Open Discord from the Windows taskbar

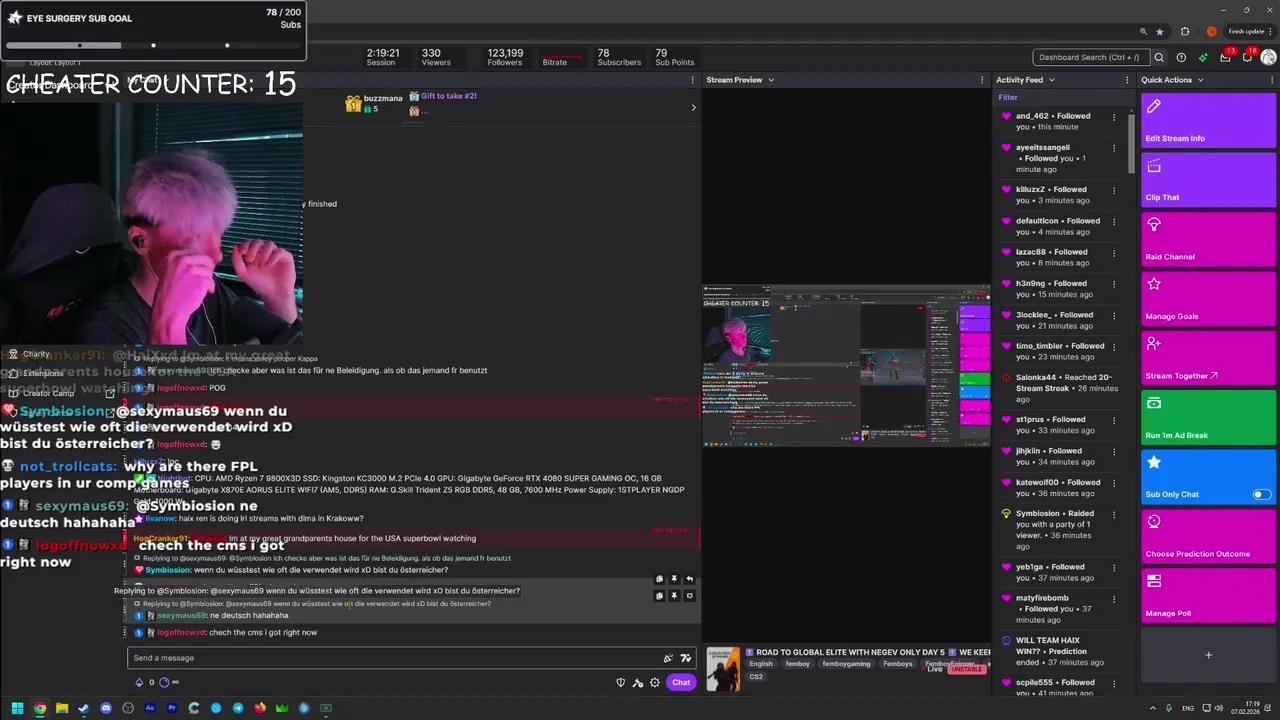106,708
